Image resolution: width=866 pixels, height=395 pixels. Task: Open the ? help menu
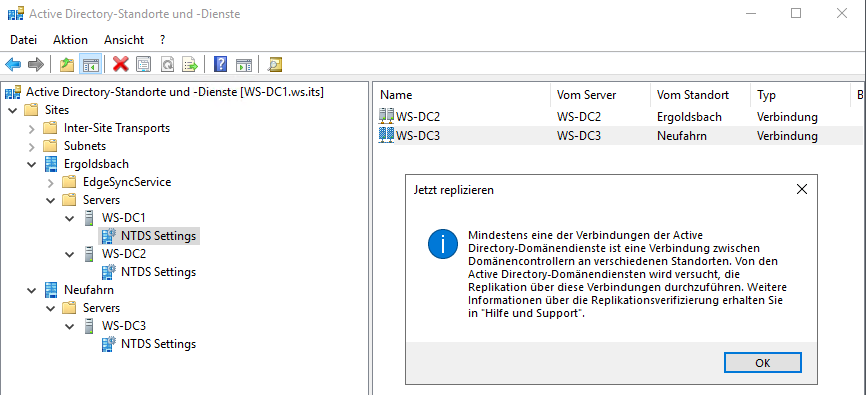click(162, 40)
